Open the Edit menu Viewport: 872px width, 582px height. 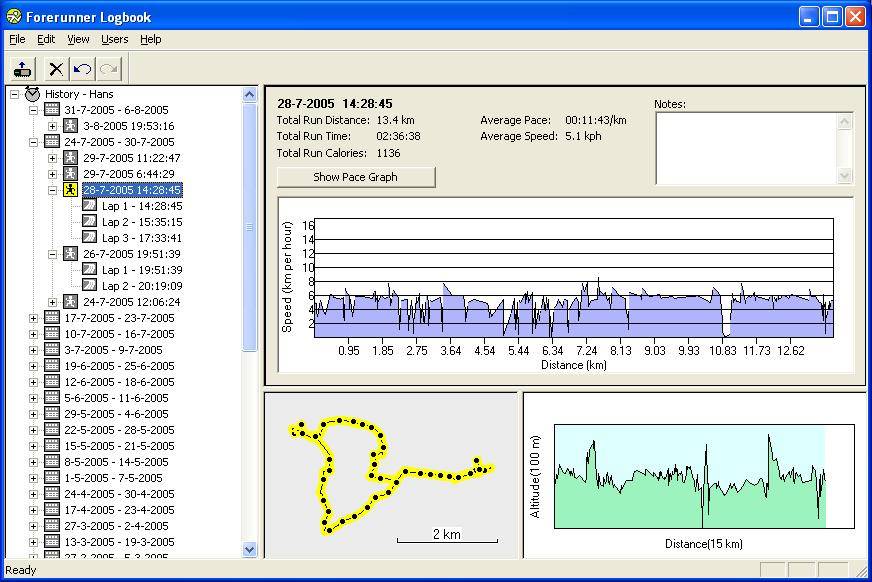(46, 39)
